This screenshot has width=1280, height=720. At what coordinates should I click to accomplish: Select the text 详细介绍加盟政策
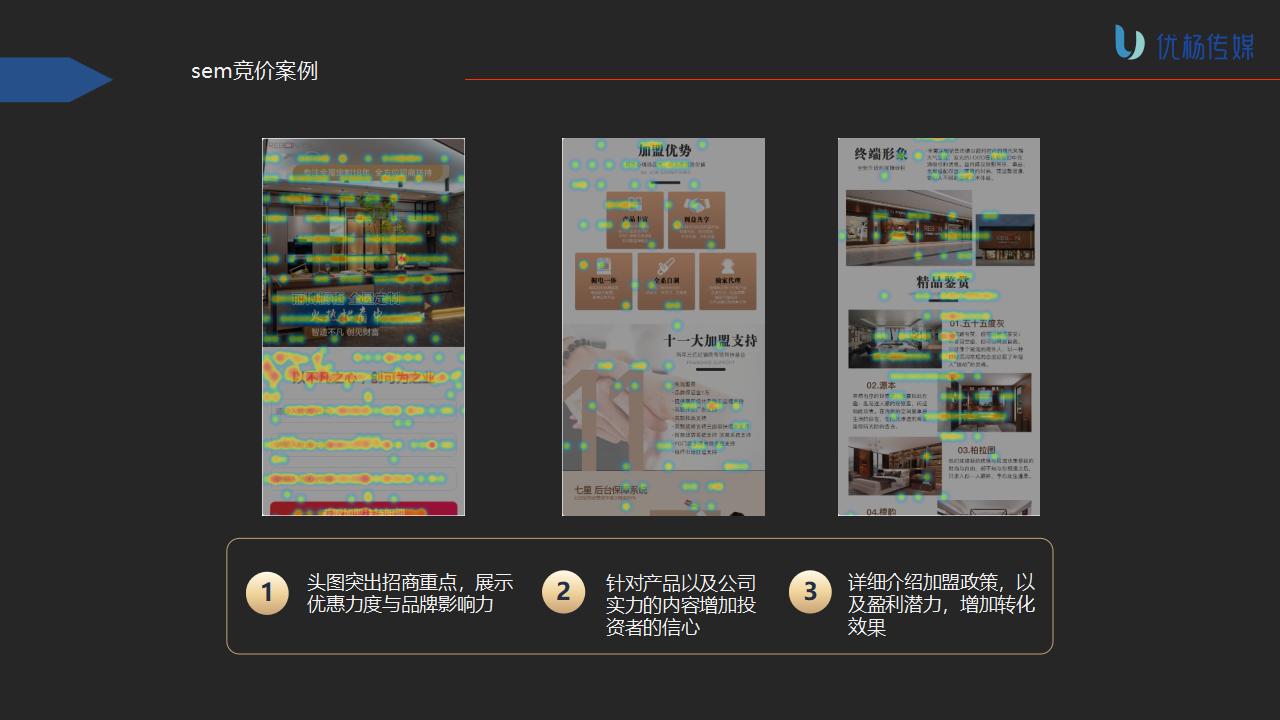point(925,582)
